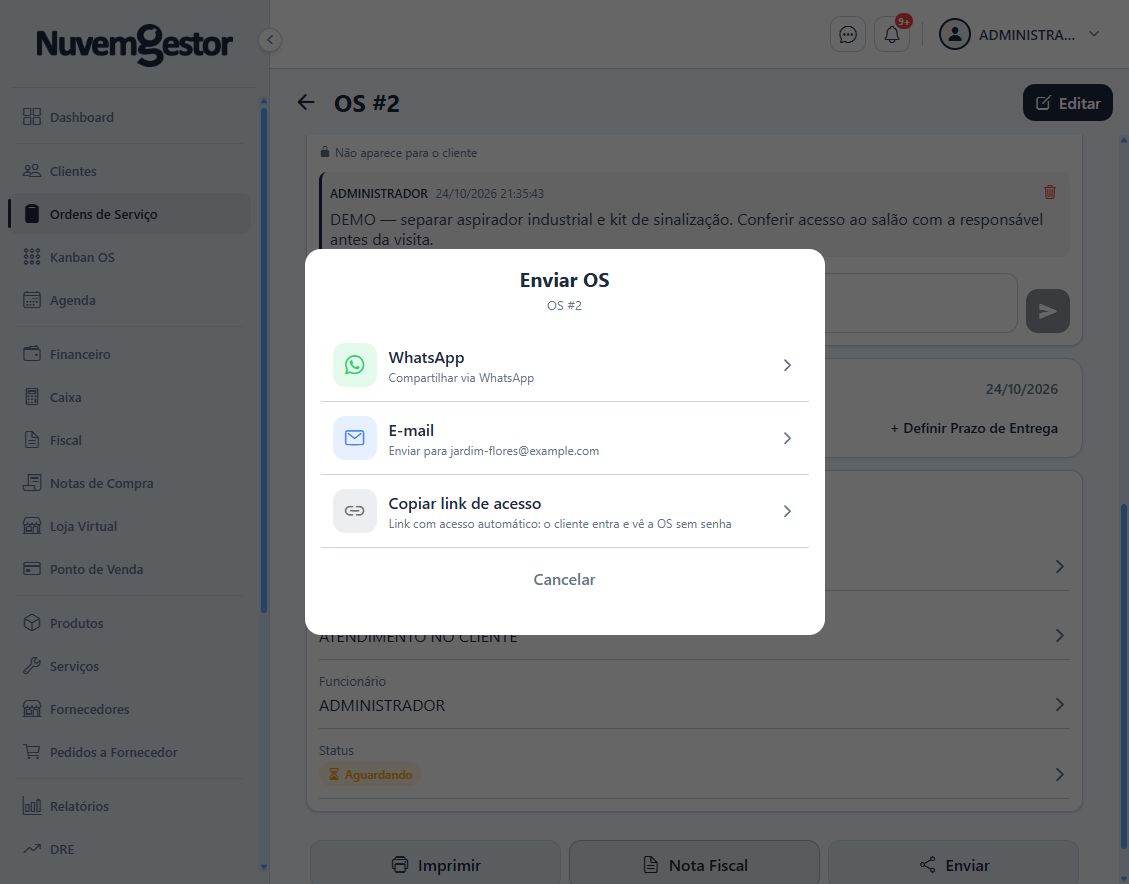Click the Agenda calendar icon in sidebar
Image resolution: width=1129 pixels, height=884 pixels.
pos(32,300)
